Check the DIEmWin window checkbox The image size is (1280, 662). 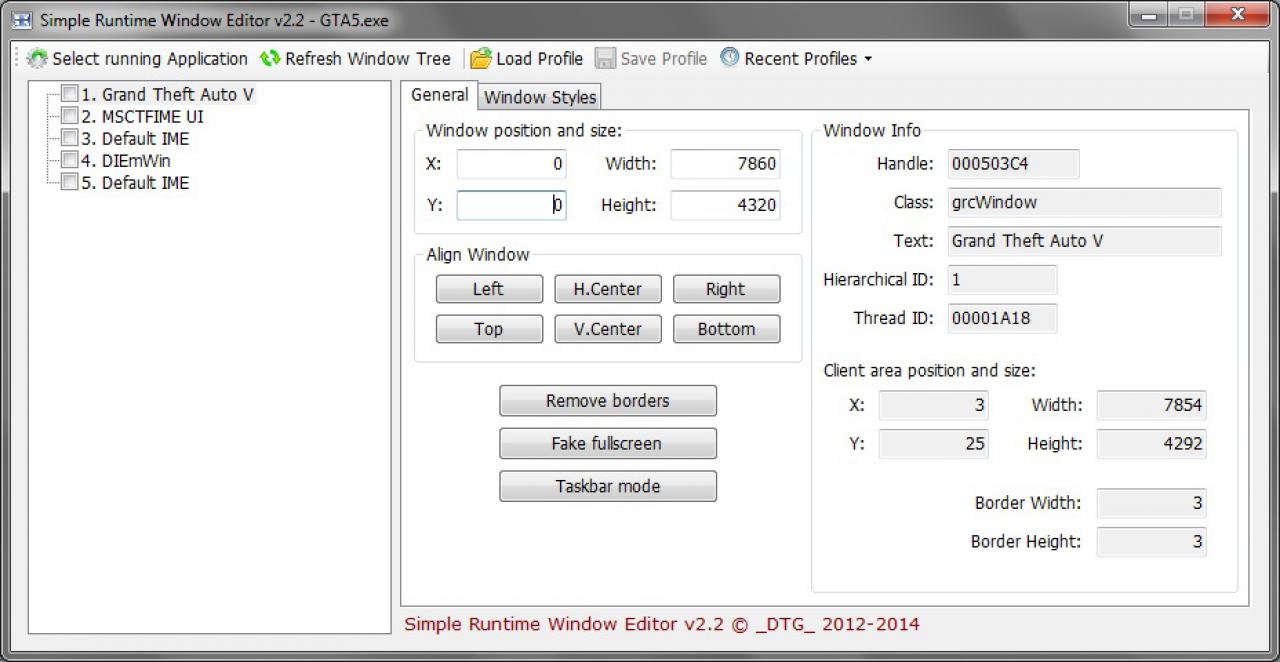(70, 160)
